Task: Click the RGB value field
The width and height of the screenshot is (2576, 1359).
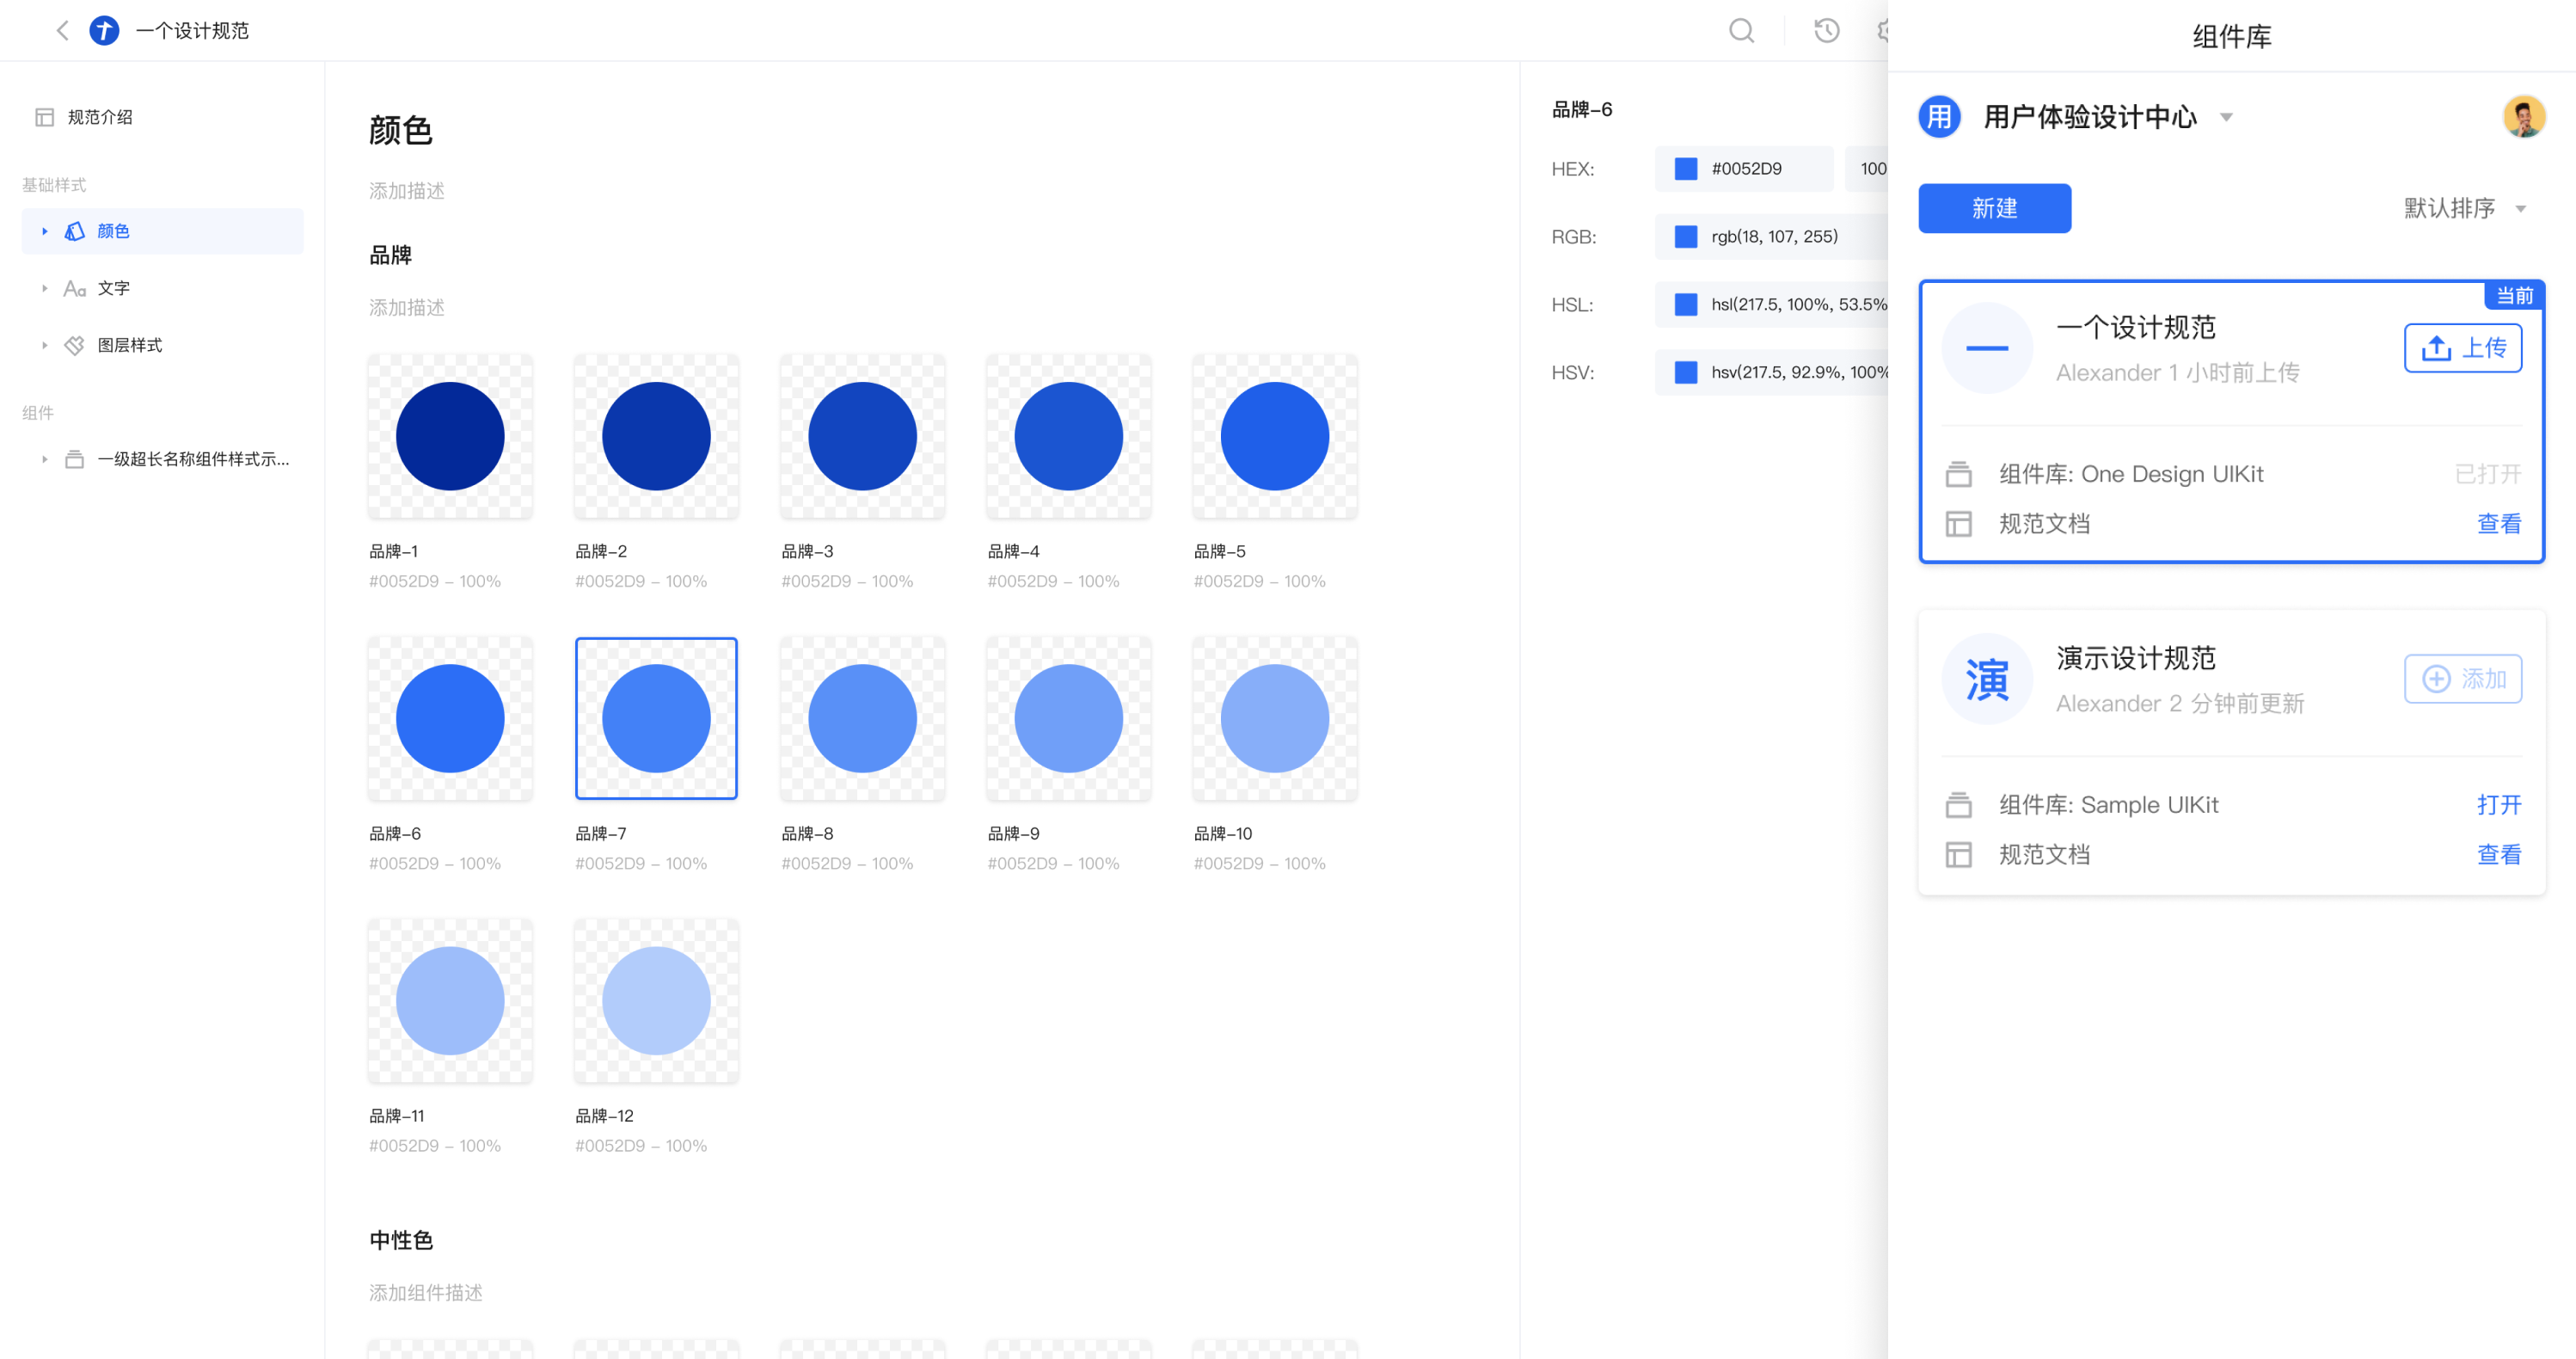Action: (1771, 237)
